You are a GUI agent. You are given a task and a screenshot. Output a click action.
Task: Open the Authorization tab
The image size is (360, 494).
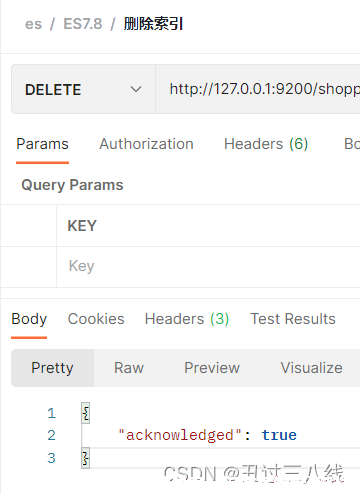pyautogui.click(x=146, y=144)
